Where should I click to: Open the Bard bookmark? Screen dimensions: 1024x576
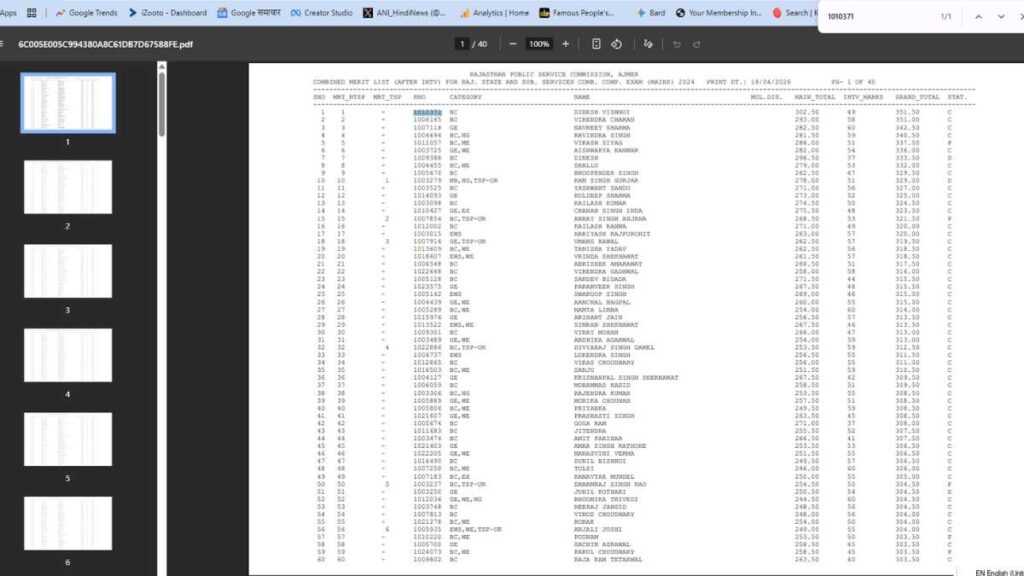649,13
